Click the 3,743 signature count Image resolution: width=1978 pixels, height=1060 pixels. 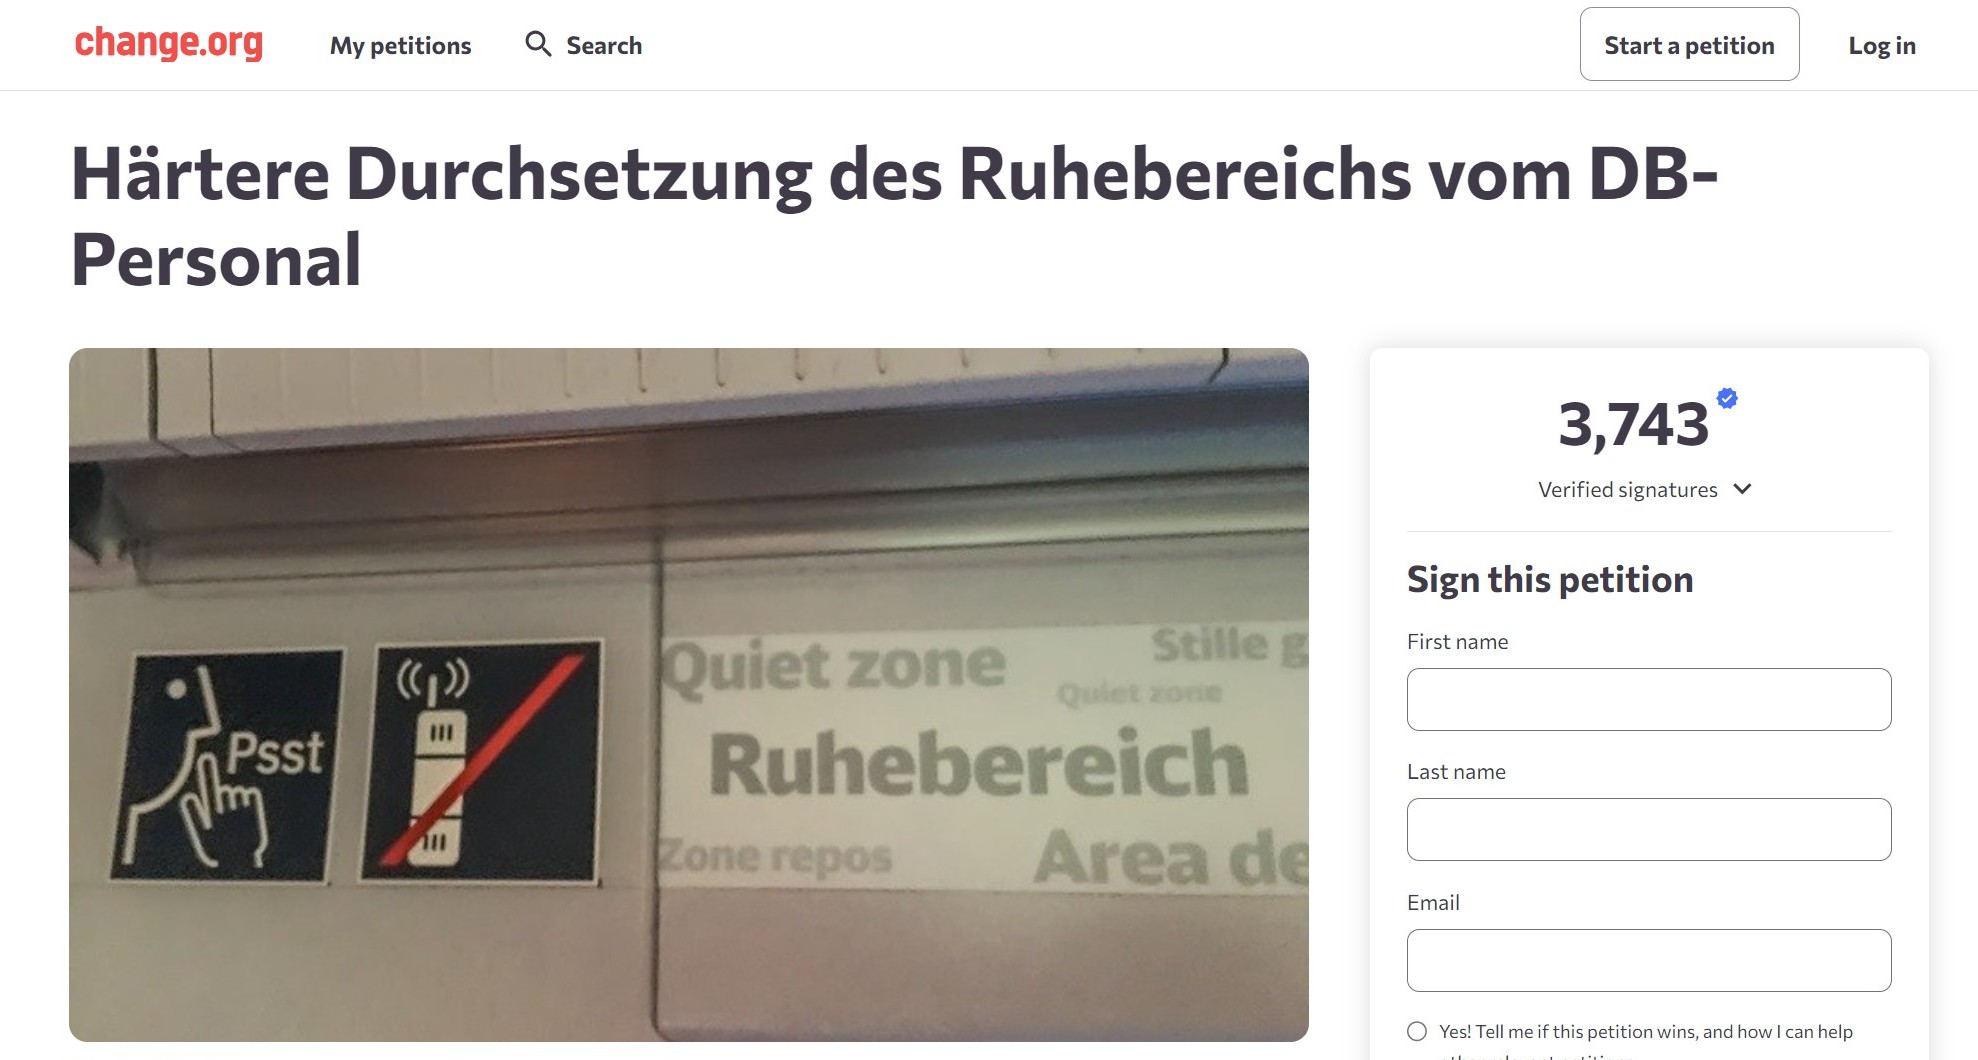point(1633,424)
